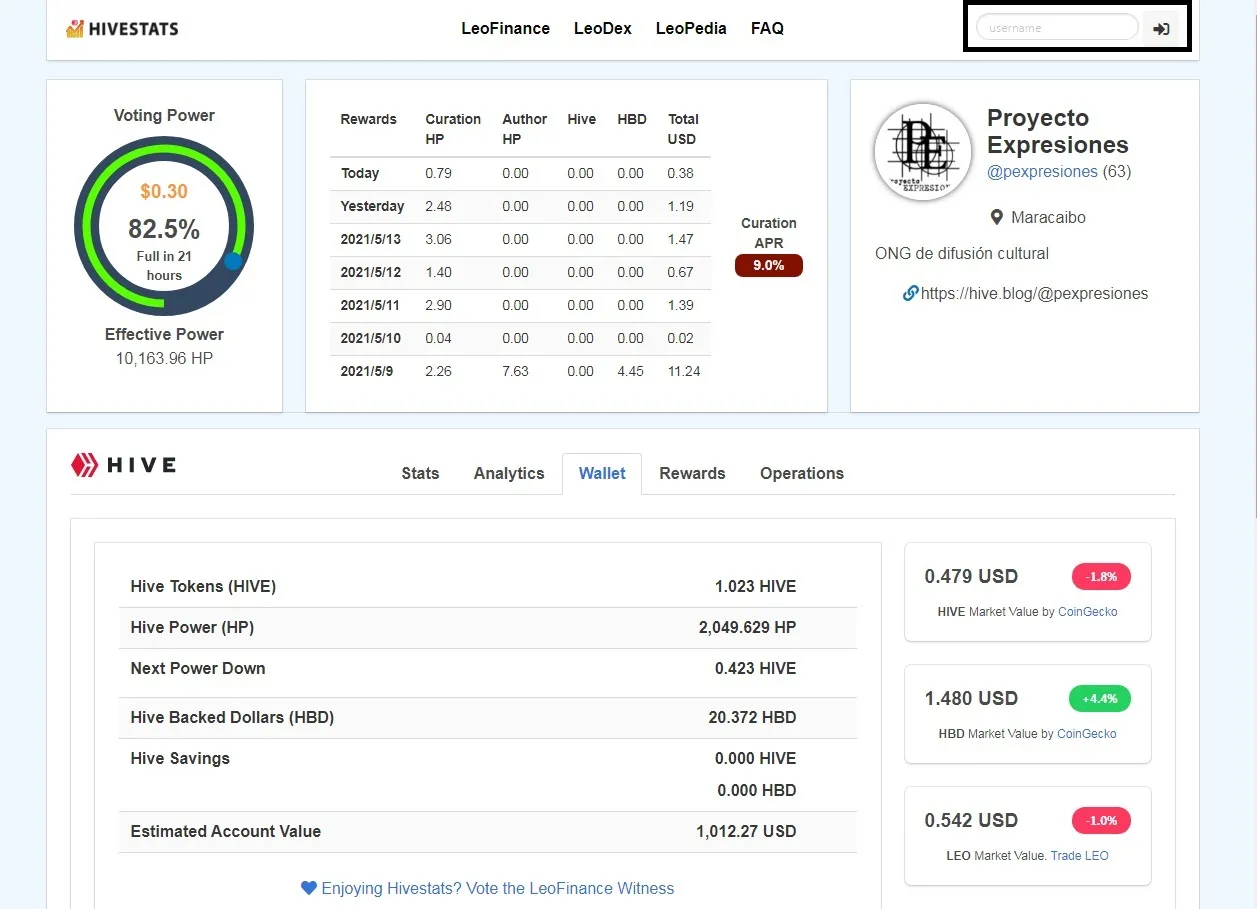Click the username input field
1257x909 pixels.
pos(1057,28)
